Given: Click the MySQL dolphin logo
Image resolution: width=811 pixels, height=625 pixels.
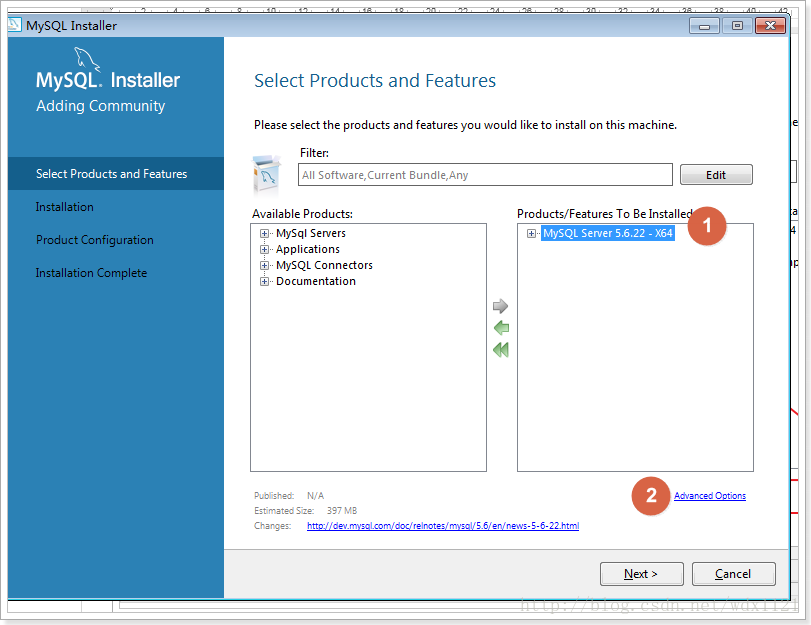Looking at the screenshot, I should [x=86, y=58].
